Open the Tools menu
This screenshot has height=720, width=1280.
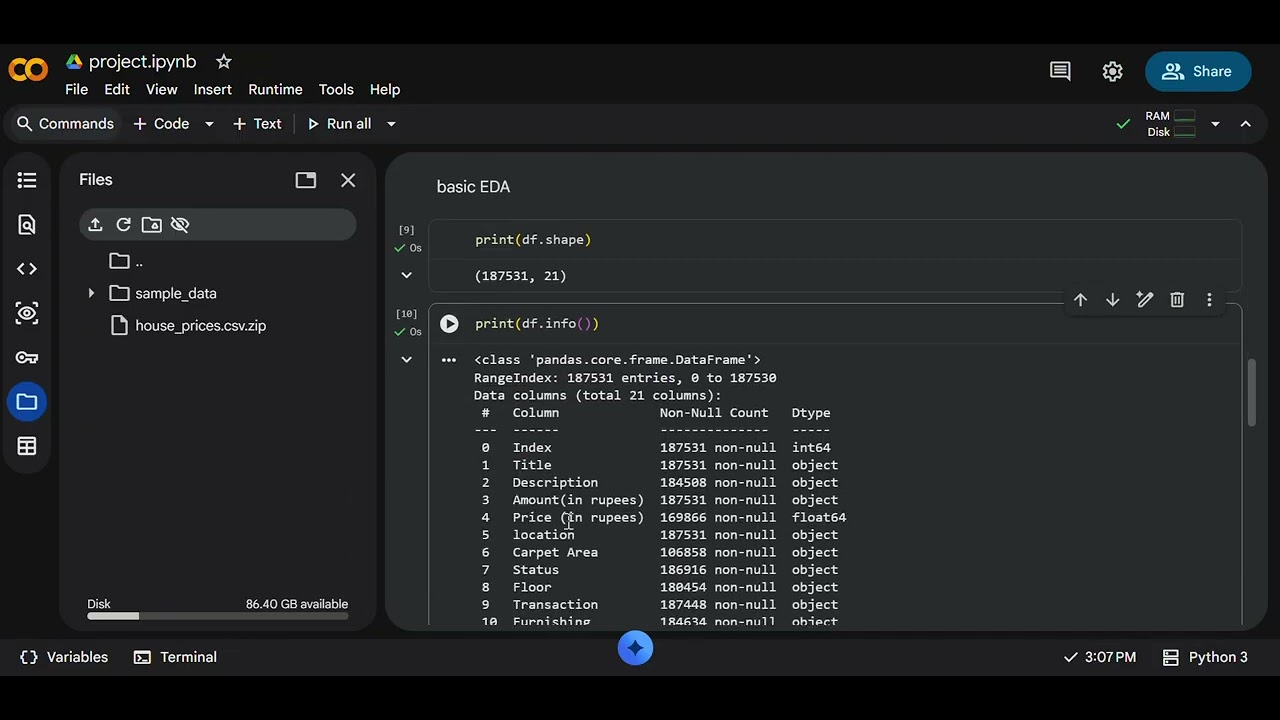tap(336, 89)
